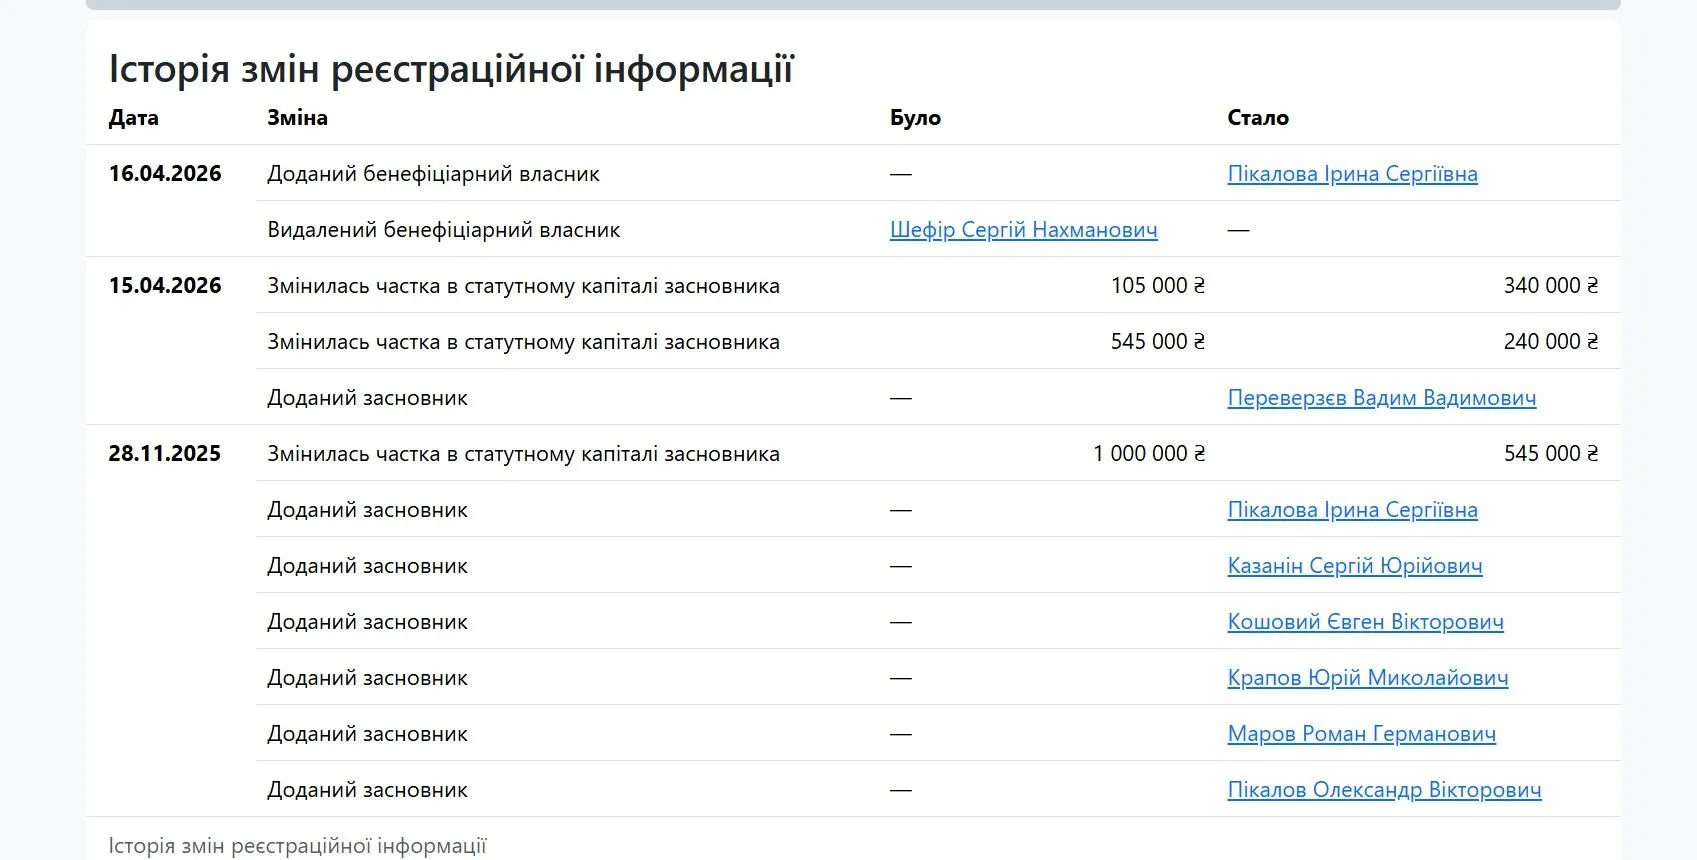The width and height of the screenshot is (1697, 860).
Task: Open Пікалова Ірина Сергіївна link dated 16.04.2026
Action: coord(1352,174)
